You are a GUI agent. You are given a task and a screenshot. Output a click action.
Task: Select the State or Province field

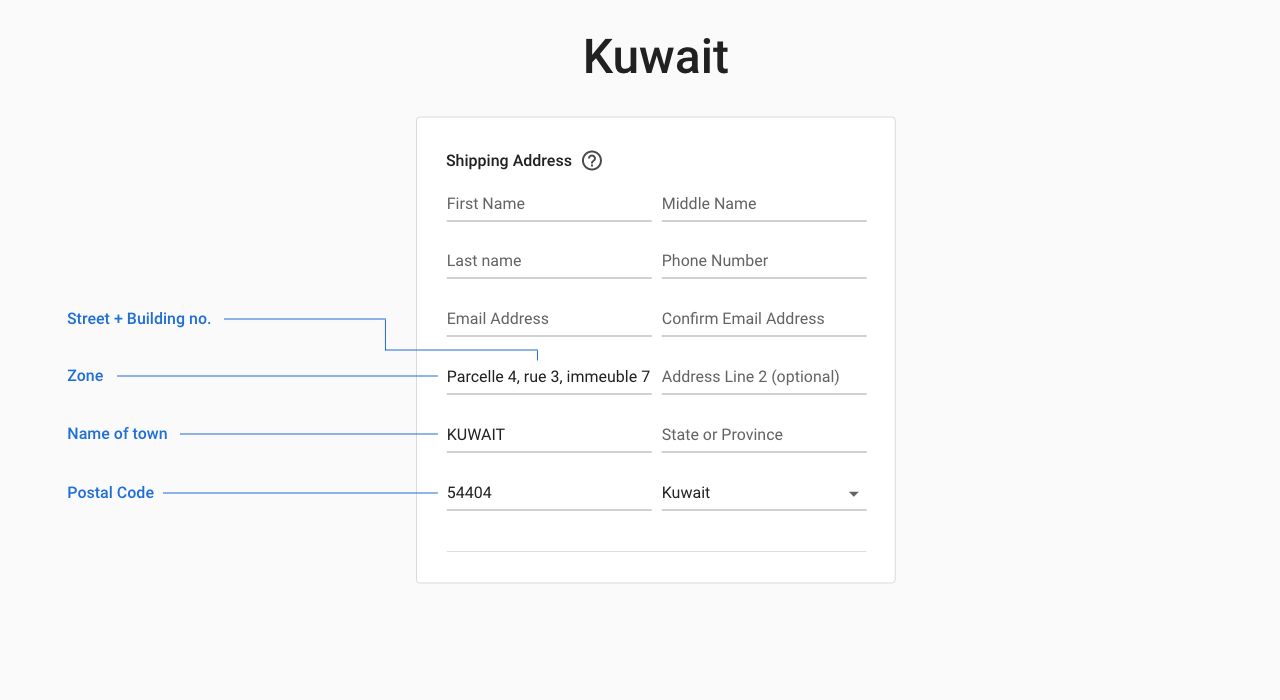pos(764,435)
